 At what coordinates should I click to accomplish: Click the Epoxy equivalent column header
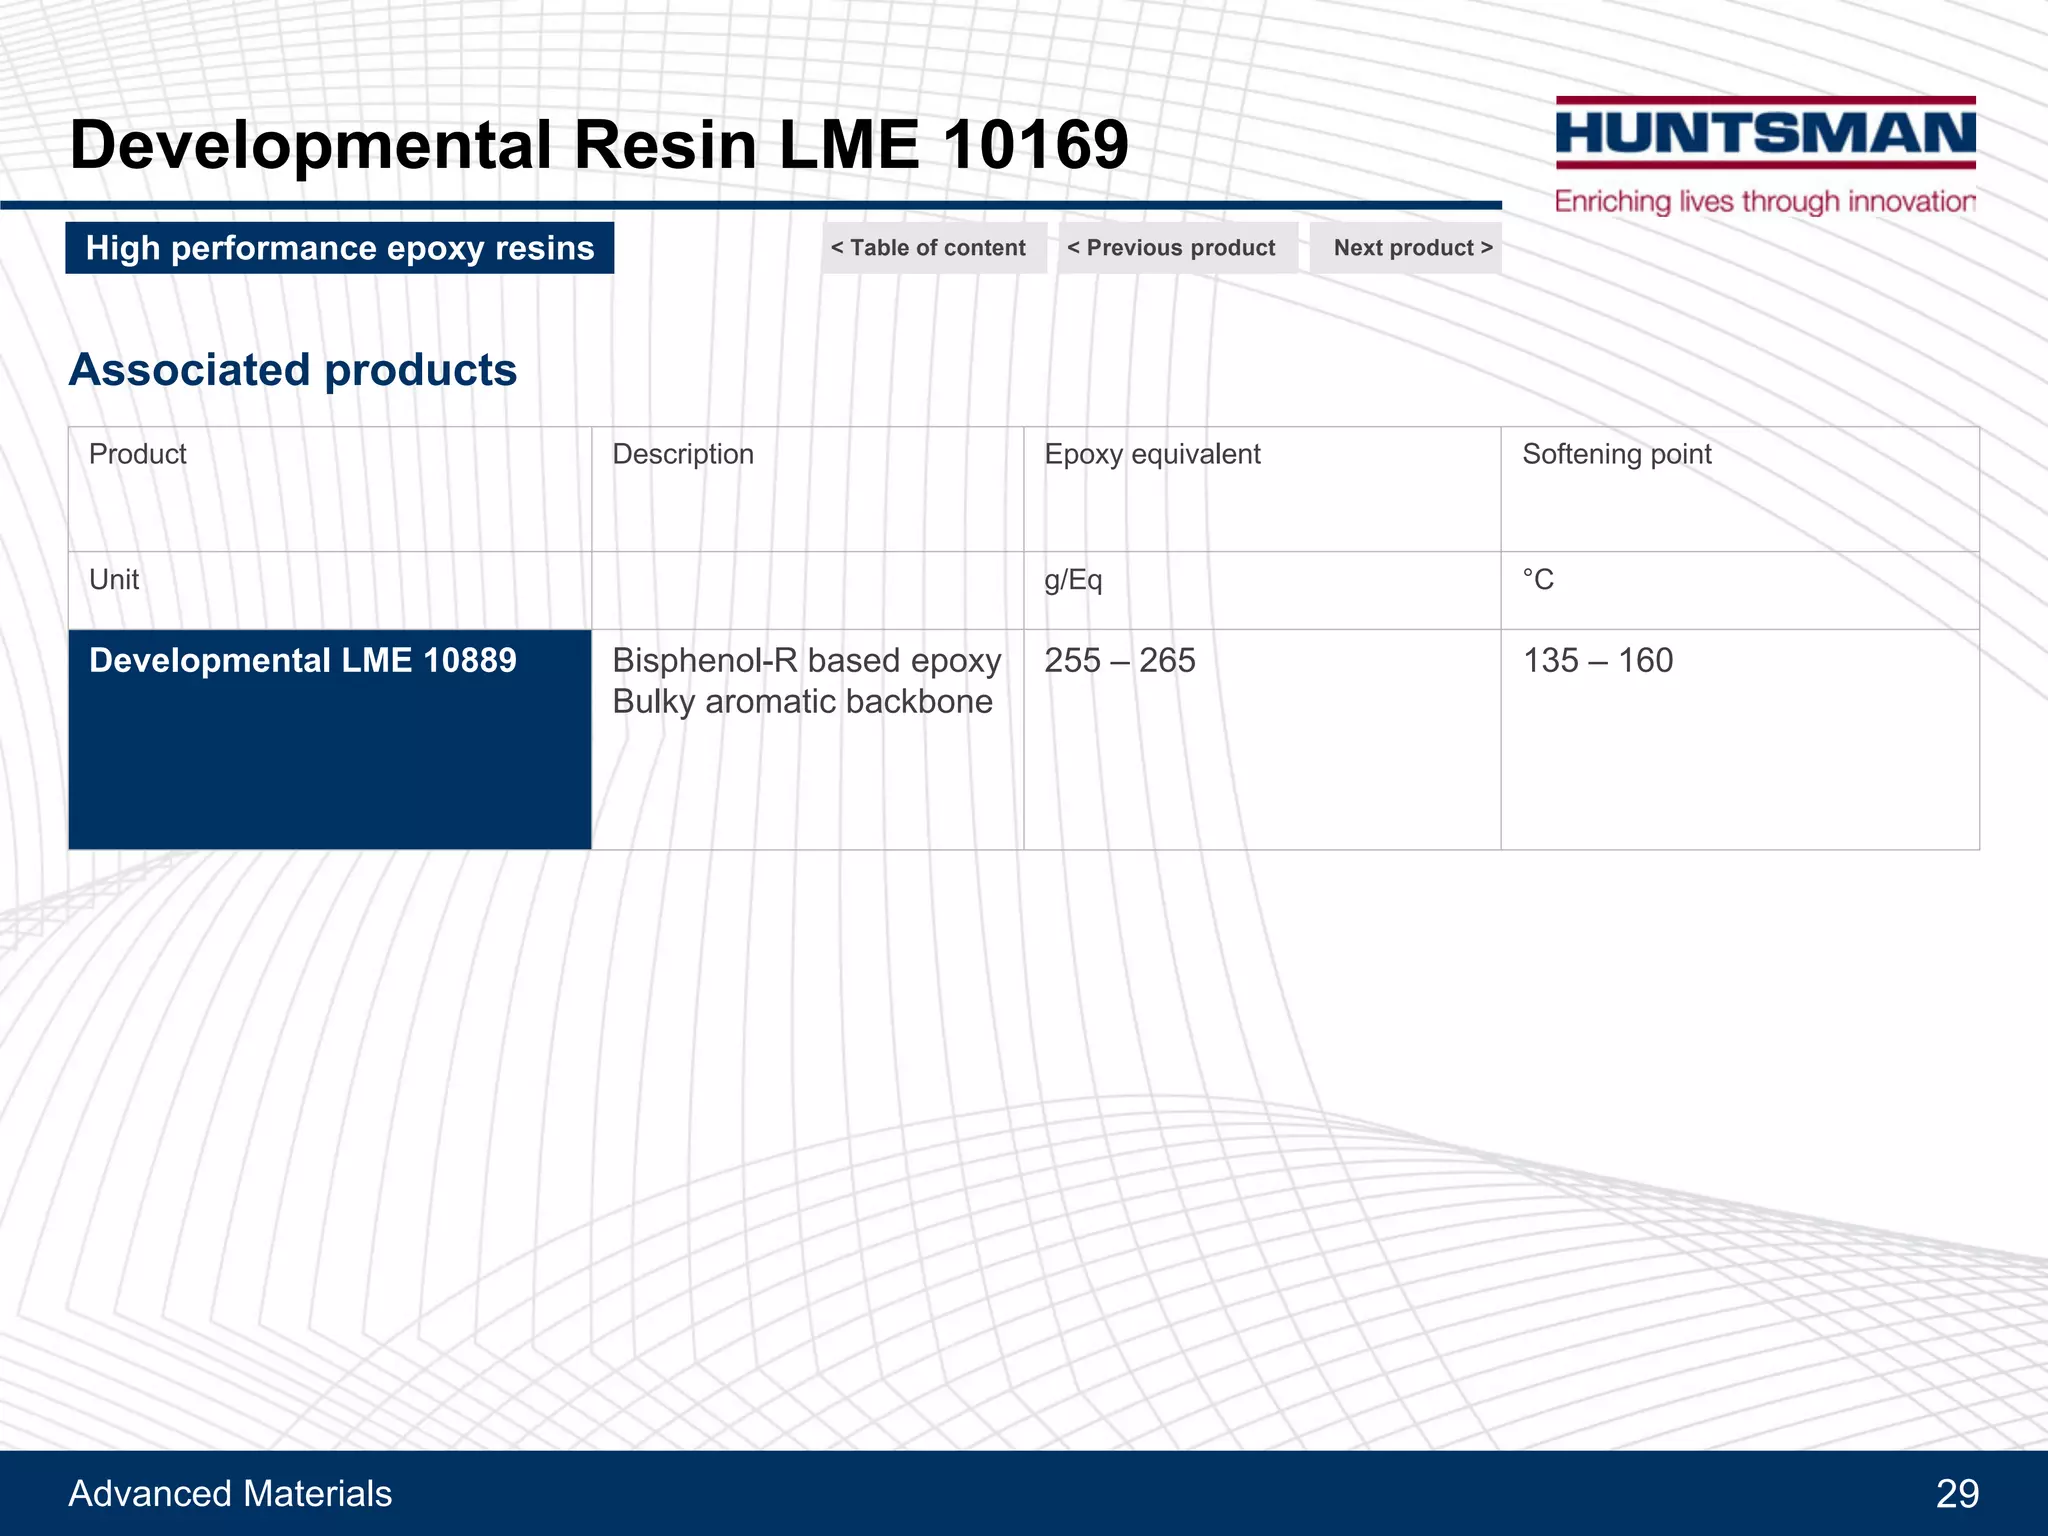click(x=1152, y=454)
